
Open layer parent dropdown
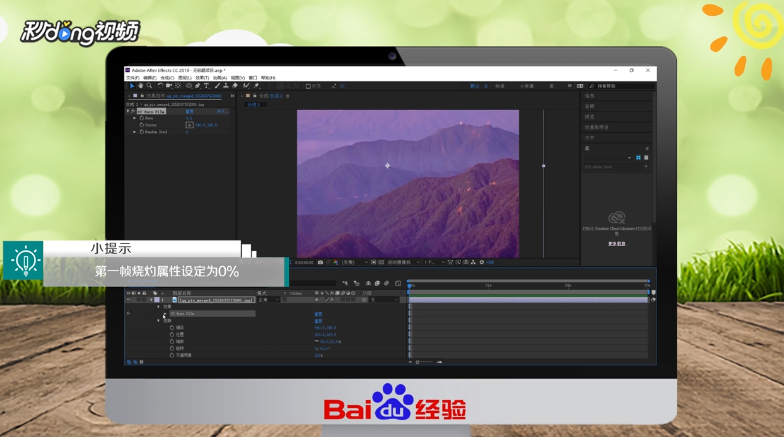(384, 300)
